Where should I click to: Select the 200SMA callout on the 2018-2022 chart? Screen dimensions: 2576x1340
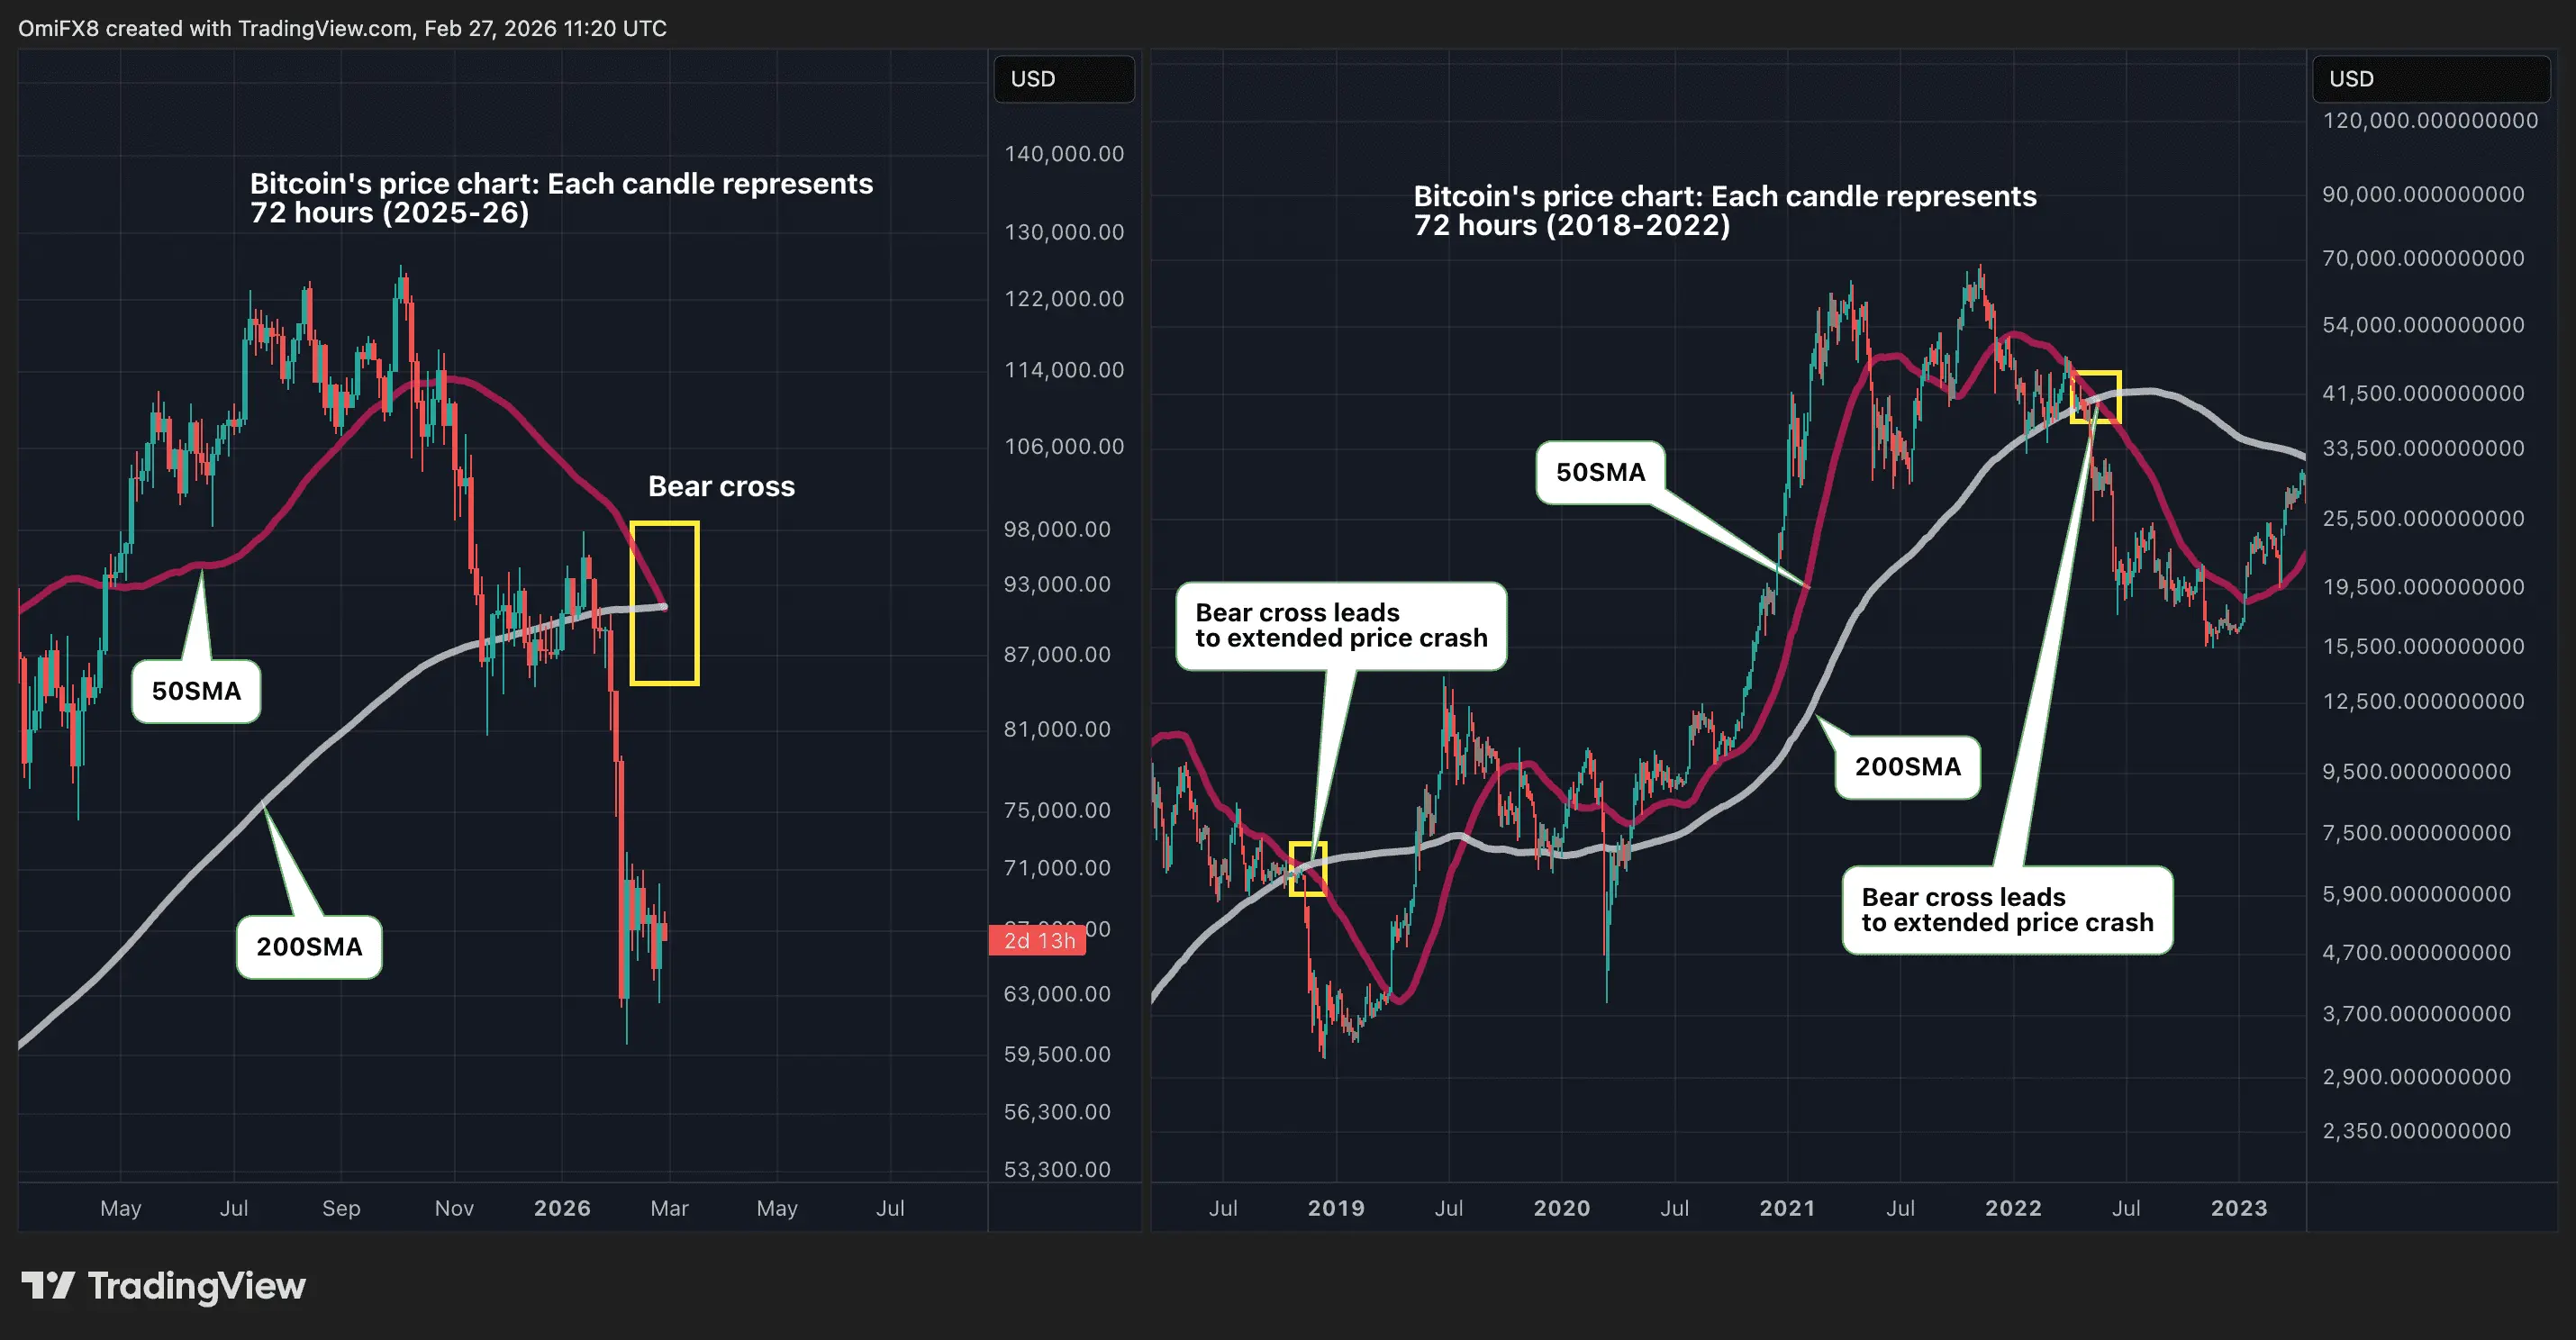point(1907,767)
